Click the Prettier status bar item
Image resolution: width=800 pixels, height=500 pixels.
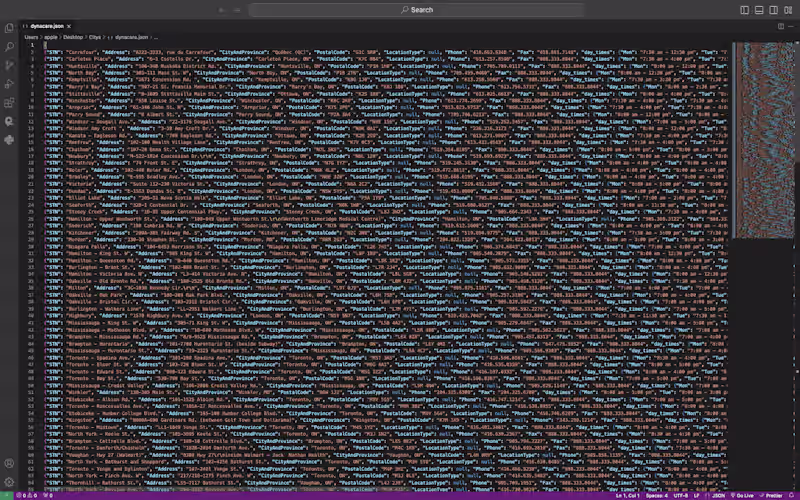point(770,495)
